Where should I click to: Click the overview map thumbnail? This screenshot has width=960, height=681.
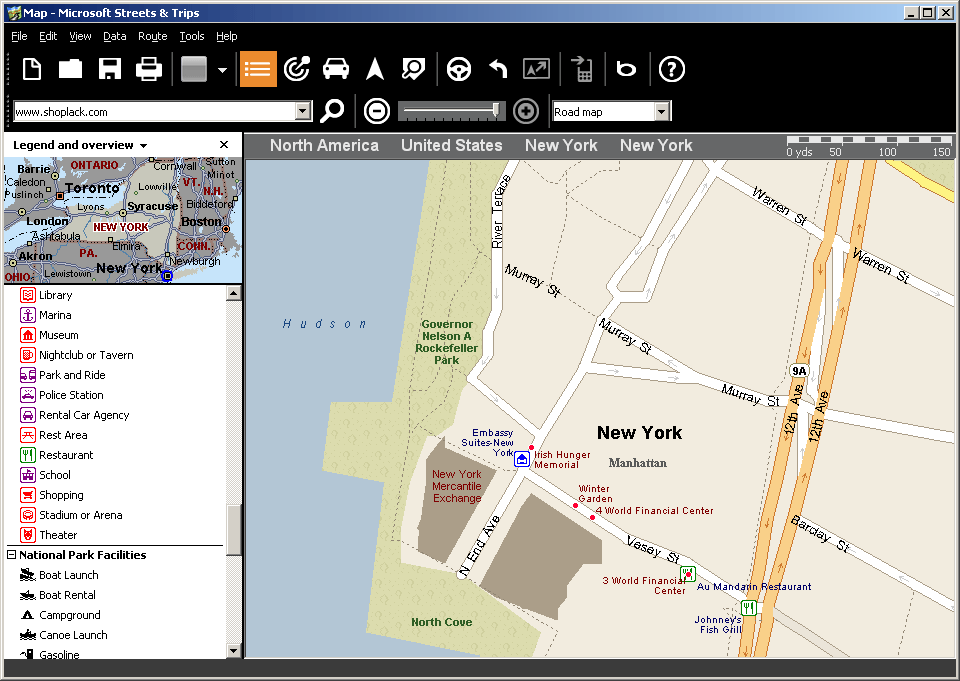pyautogui.click(x=123, y=220)
